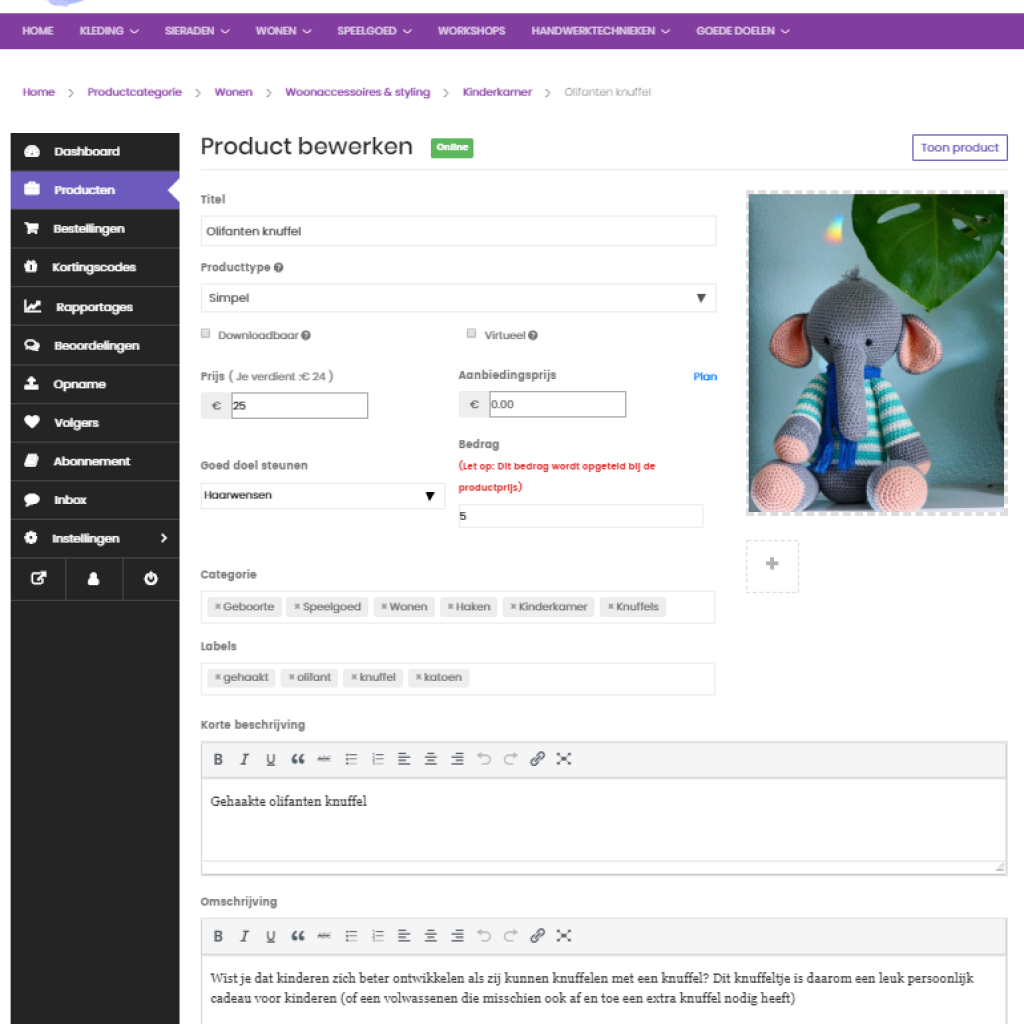Click Workshops in top navigation
The height and width of the screenshot is (1024, 1024).
[471, 31]
